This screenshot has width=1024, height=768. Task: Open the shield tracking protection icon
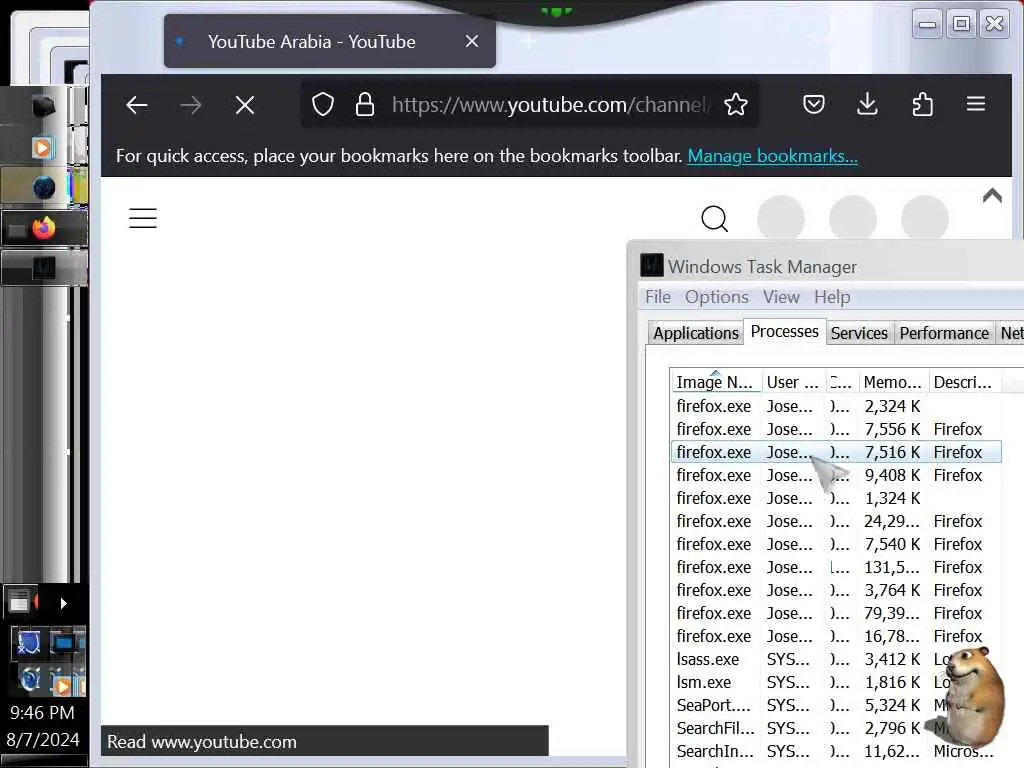[323, 104]
